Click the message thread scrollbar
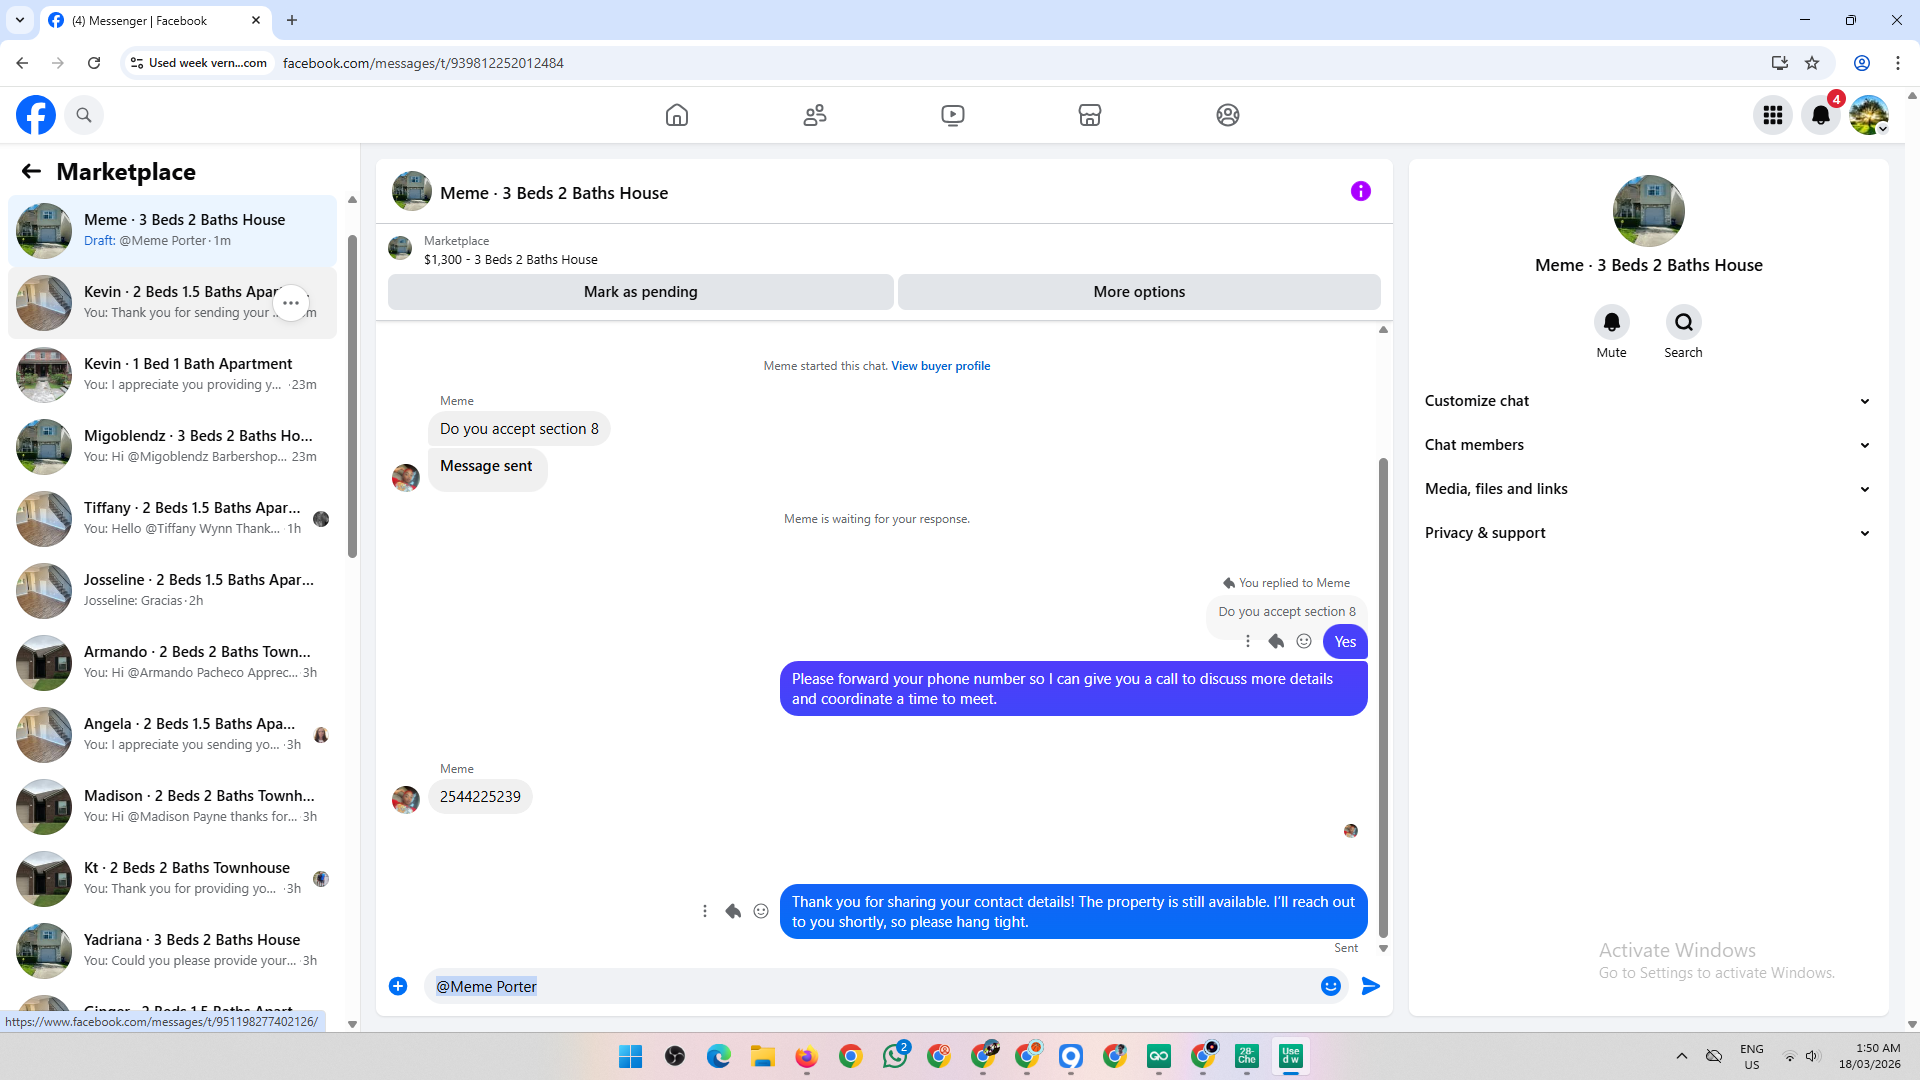Image resolution: width=1920 pixels, height=1080 pixels. tap(1383, 698)
